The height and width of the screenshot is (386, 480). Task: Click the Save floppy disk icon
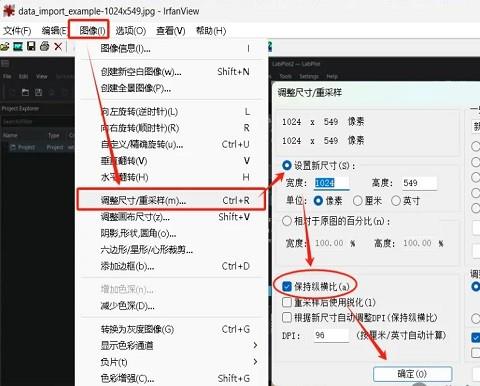[x=31, y=46]
